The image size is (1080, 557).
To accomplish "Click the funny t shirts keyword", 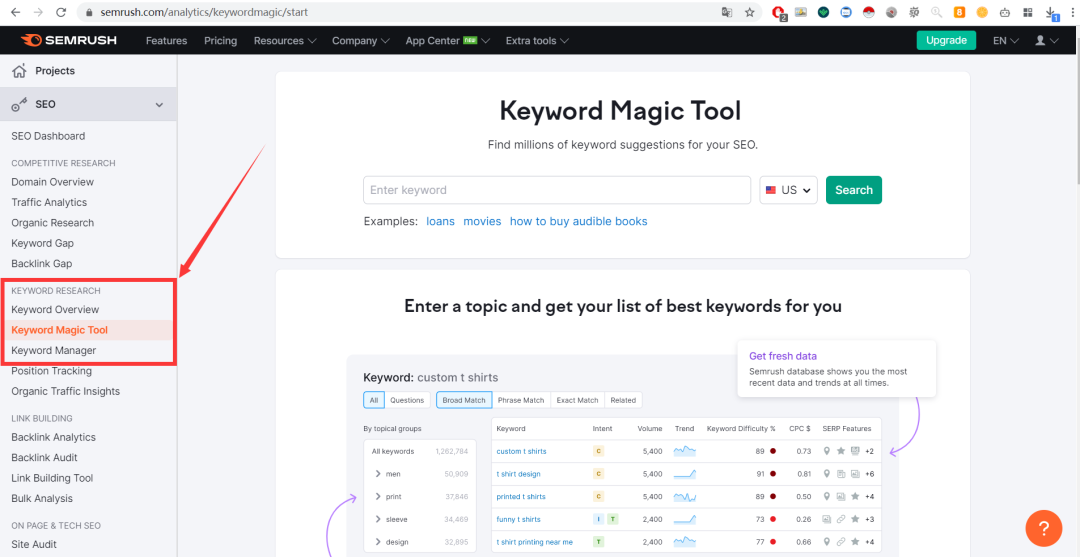I will click(x=519, y=519).
